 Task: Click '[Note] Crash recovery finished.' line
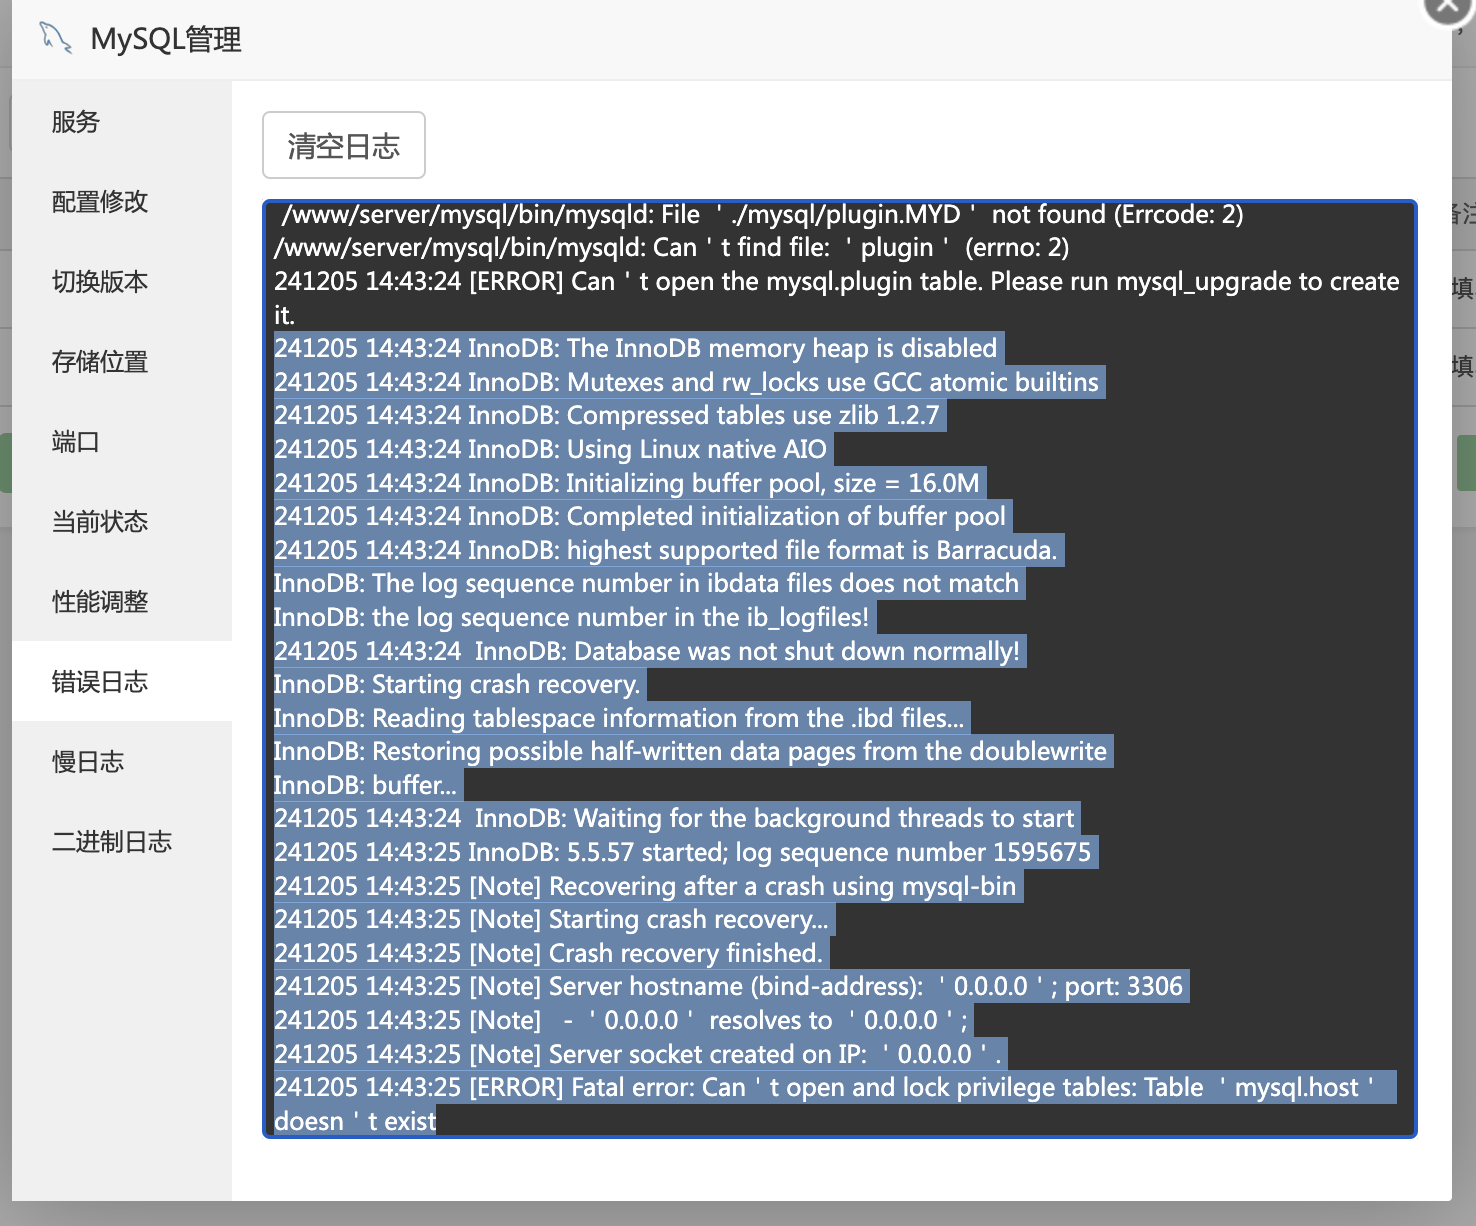pos(549,953)
